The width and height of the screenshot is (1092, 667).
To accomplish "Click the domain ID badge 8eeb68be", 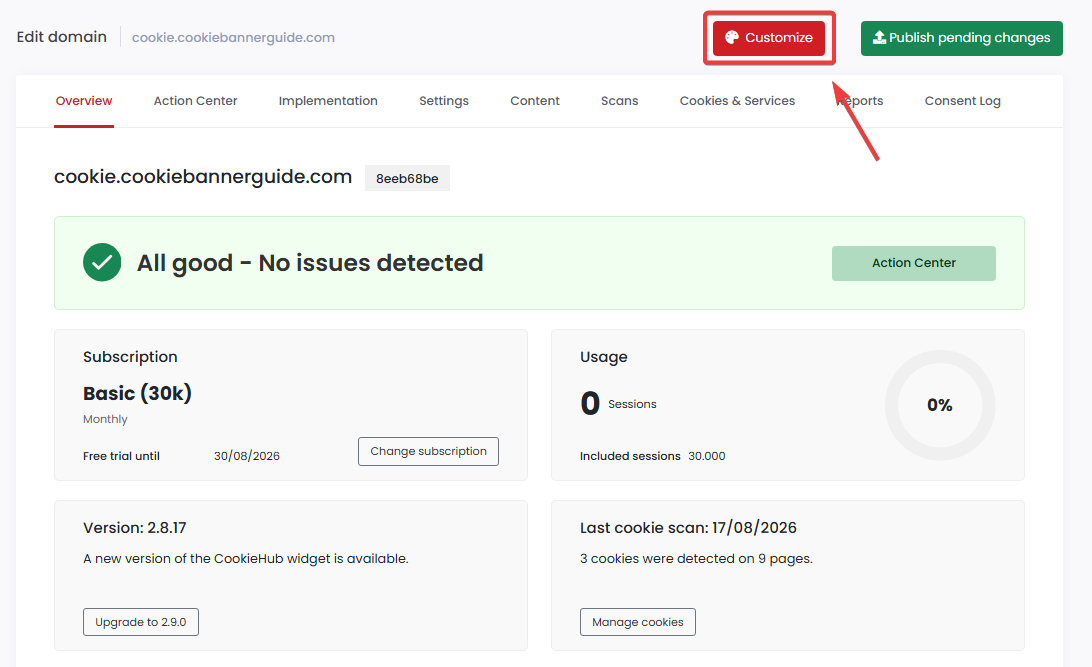I will click(407, 178).
